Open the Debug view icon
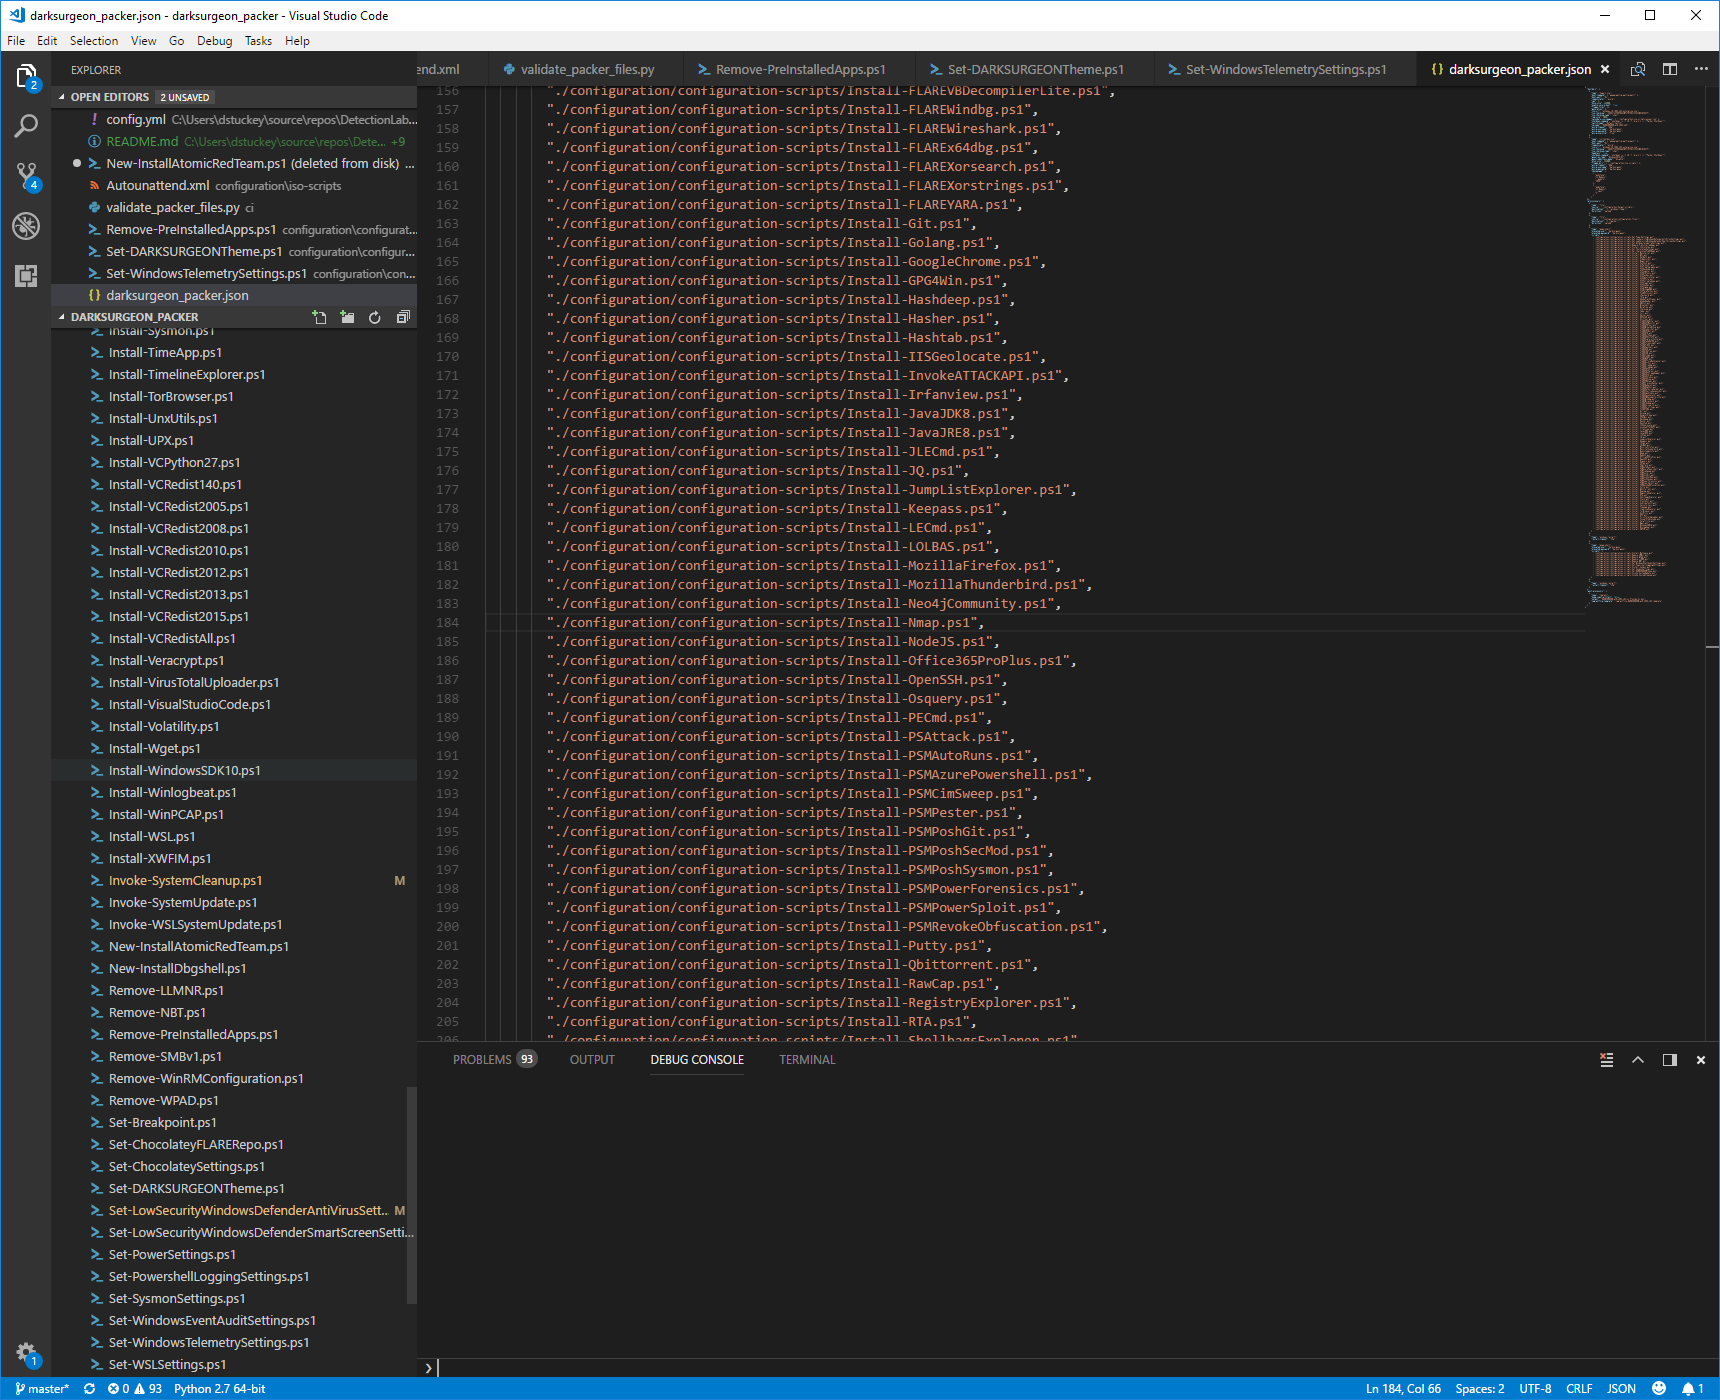The height and width of the screenshot is (1400, 1720). coord(26,226)
